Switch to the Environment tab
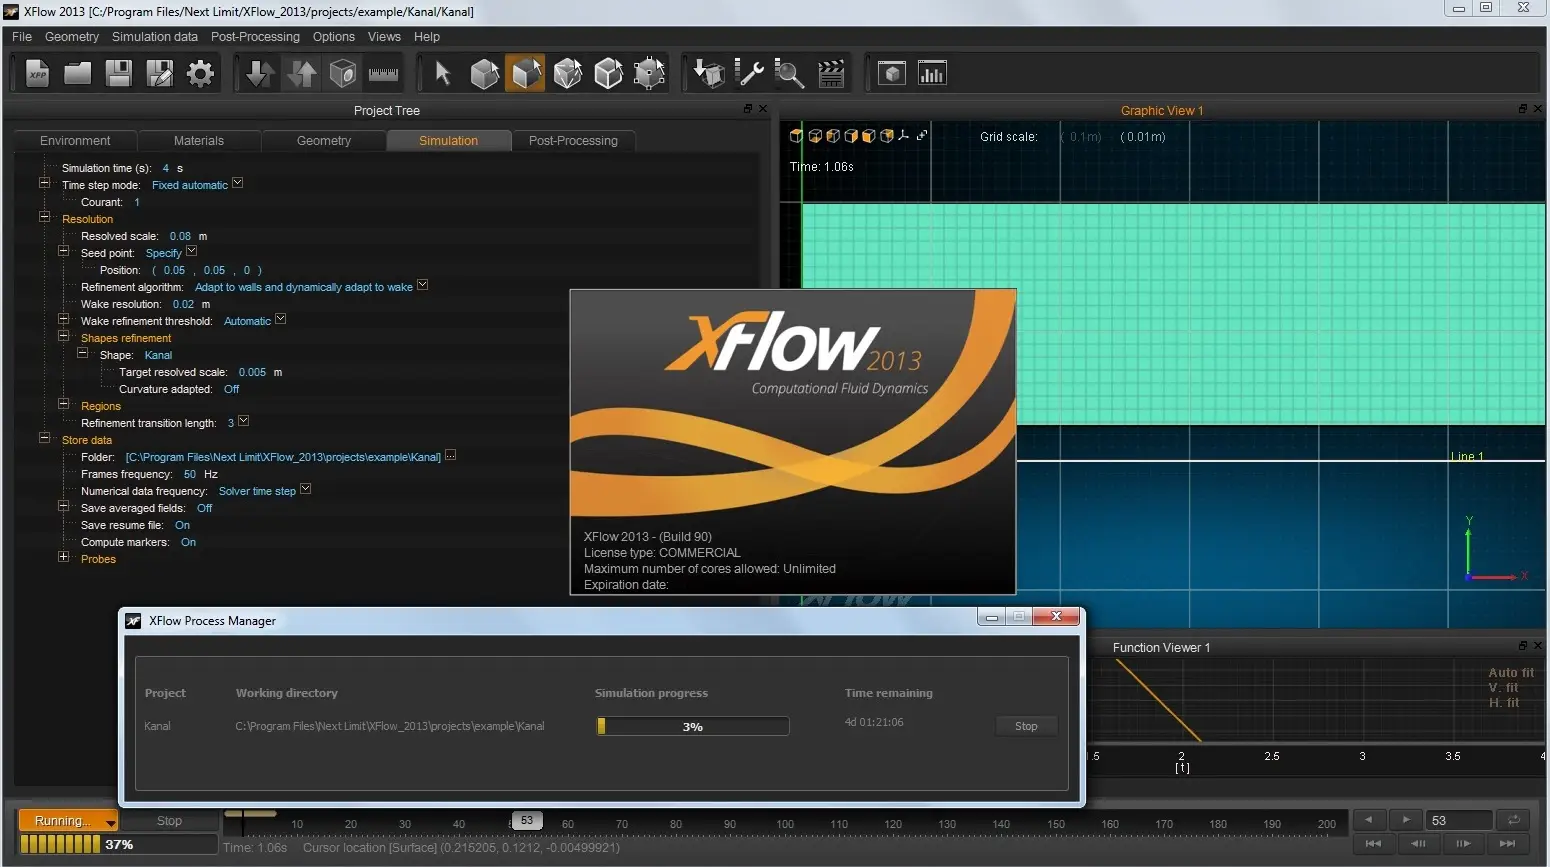Image resolution: width=1550 pixels, height=867 pixels. pyautogui.click(x=75, y=141)
